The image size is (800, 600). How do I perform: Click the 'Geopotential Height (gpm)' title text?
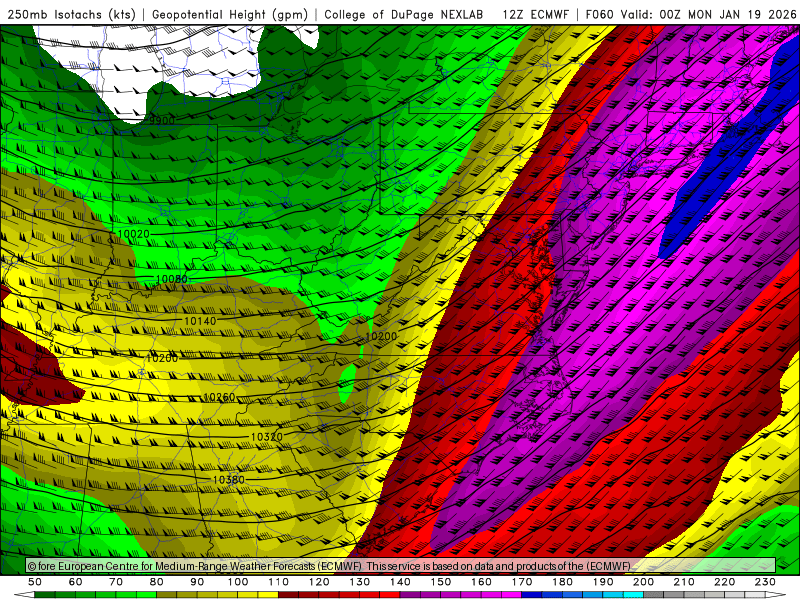pyautogui.click(x=230, y=14)
